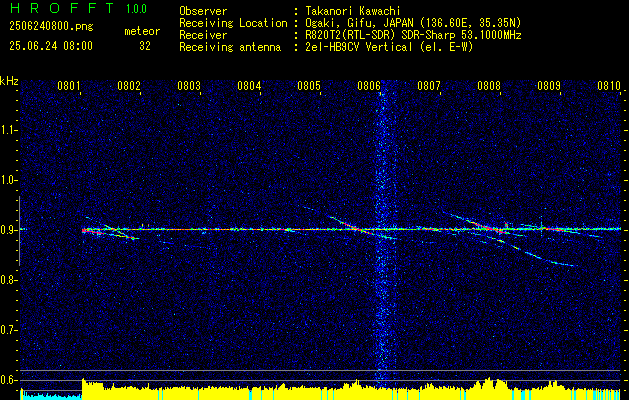Click the gray vertical range bar beside 0.9
Viewport: 629px width, 400px height.
[x=19, y=231]
